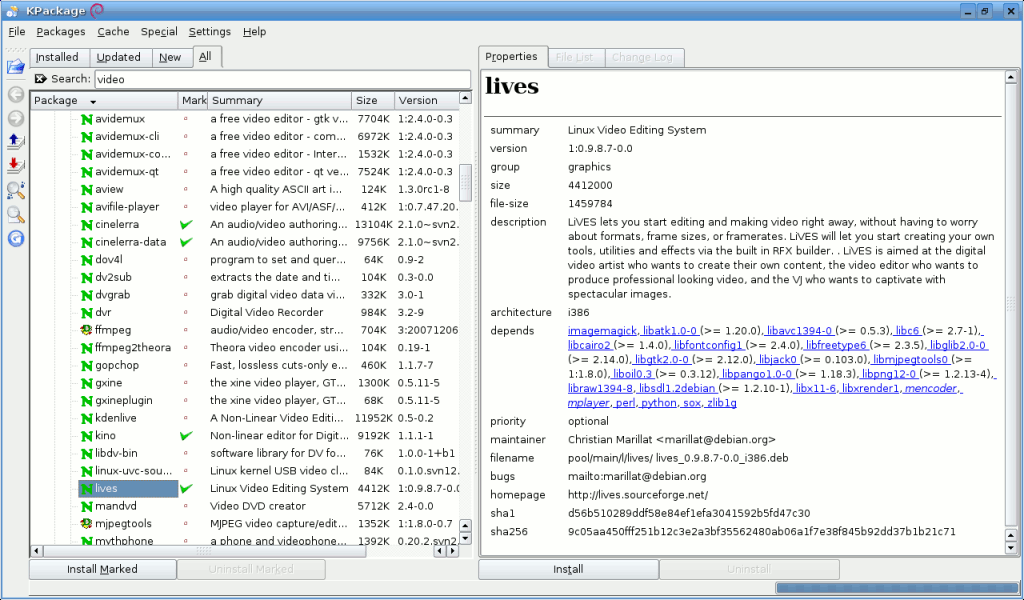Unmark the cinelerra package check mark

[186, 225]
